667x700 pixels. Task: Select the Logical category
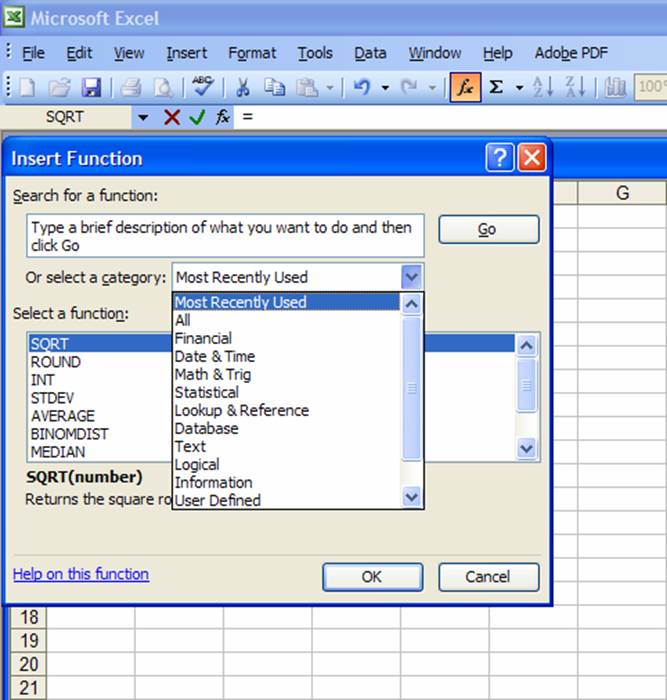click(x=287, y=465)
